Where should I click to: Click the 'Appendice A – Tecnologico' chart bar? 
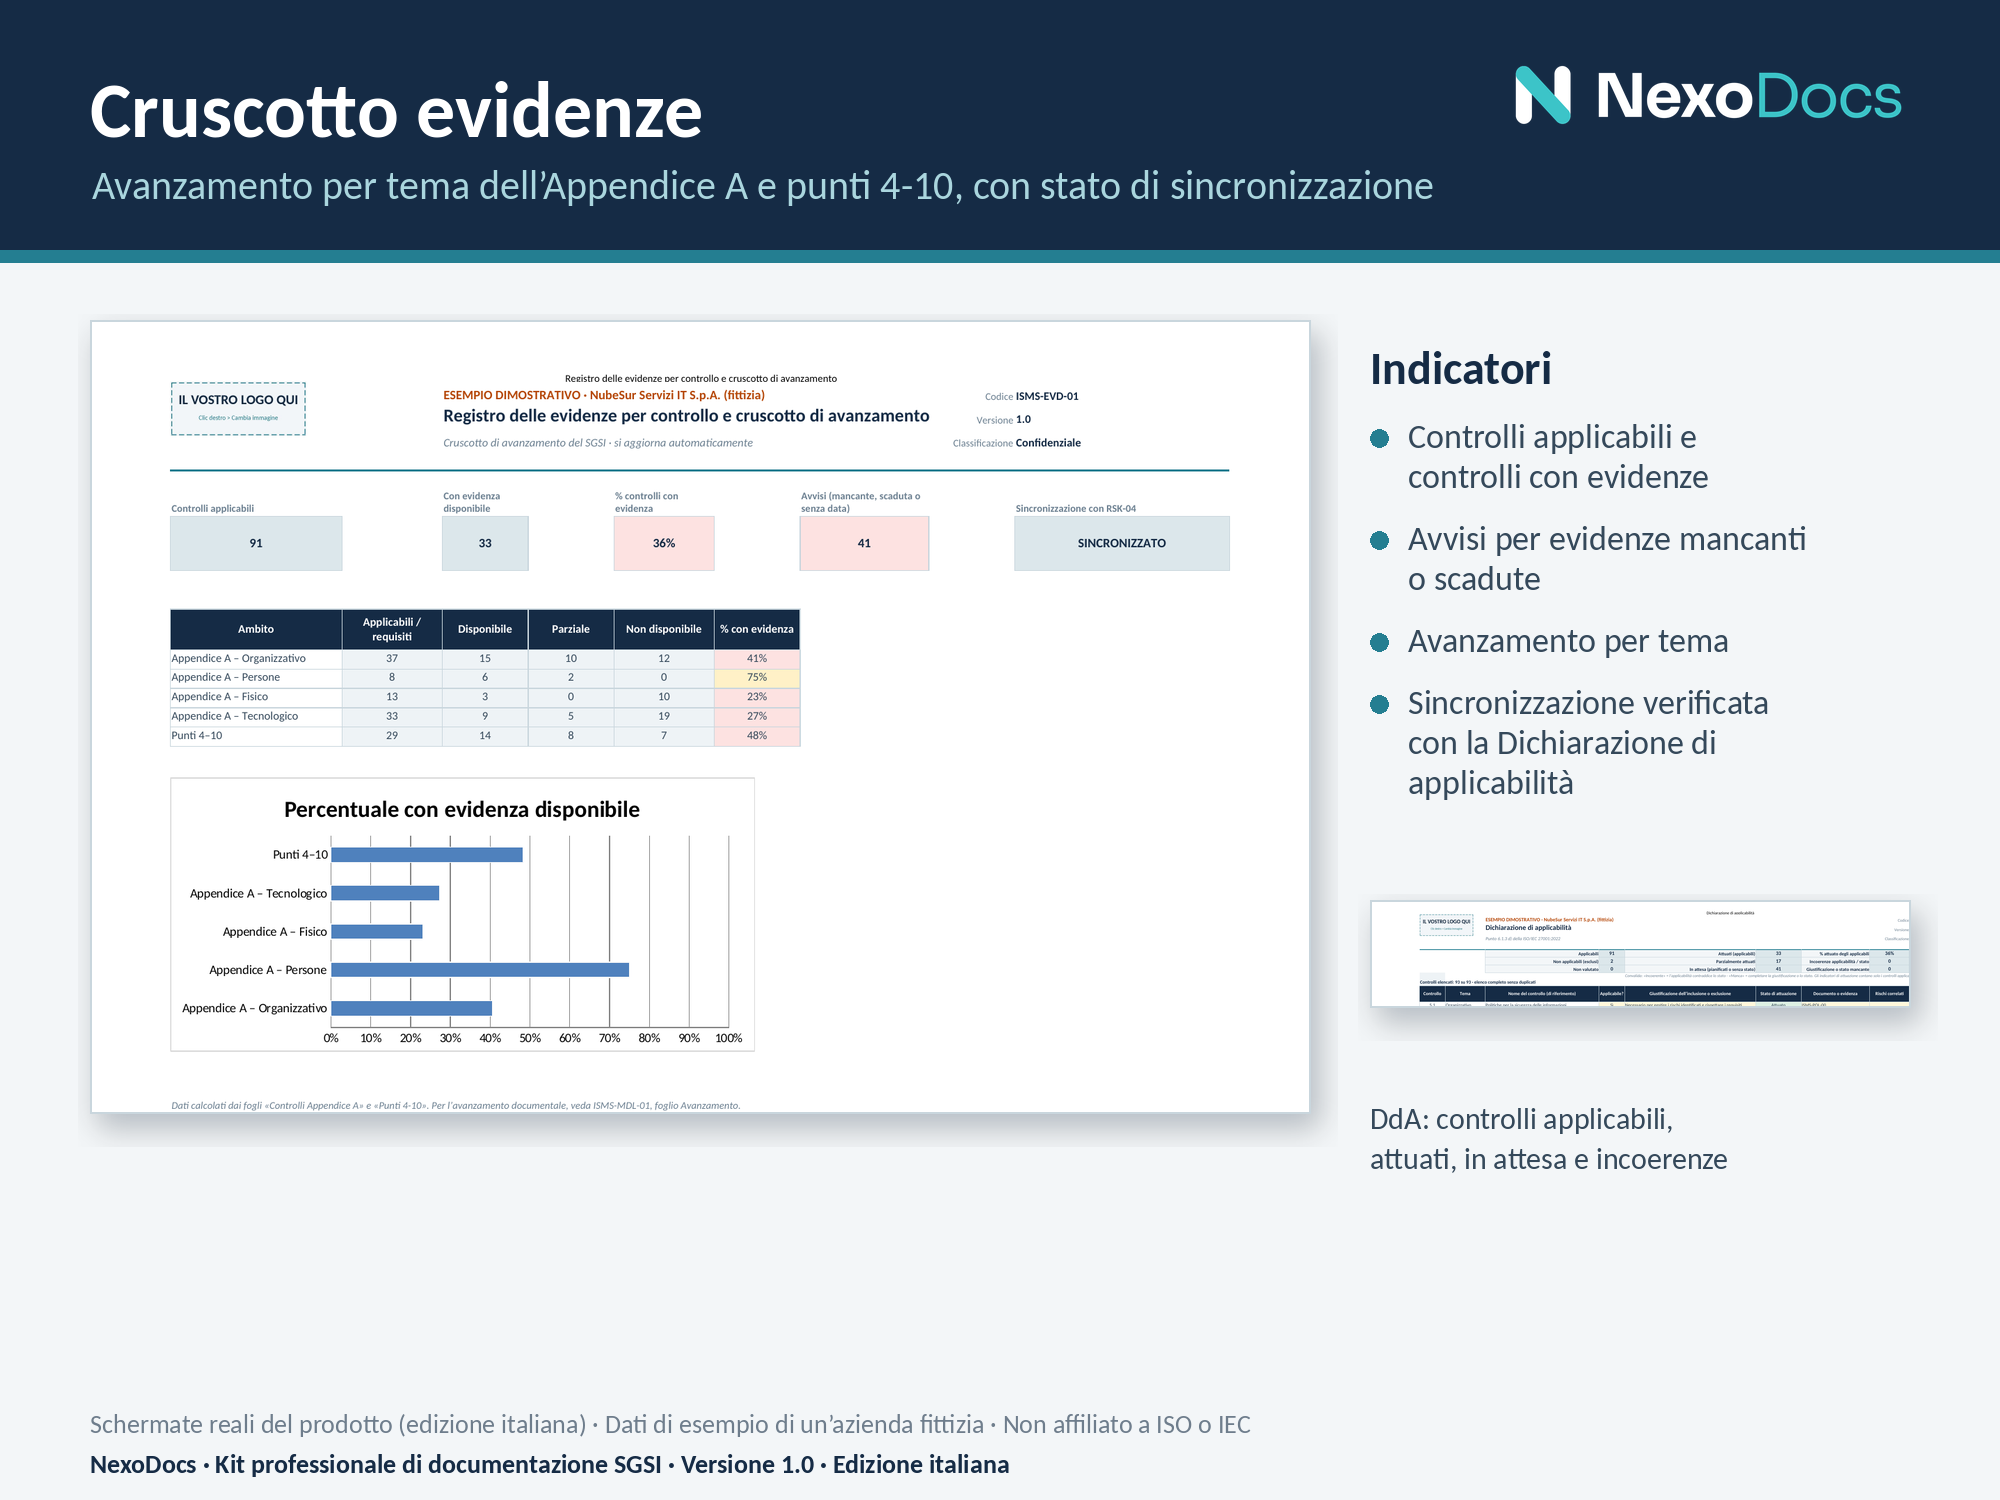pos(385,893)
